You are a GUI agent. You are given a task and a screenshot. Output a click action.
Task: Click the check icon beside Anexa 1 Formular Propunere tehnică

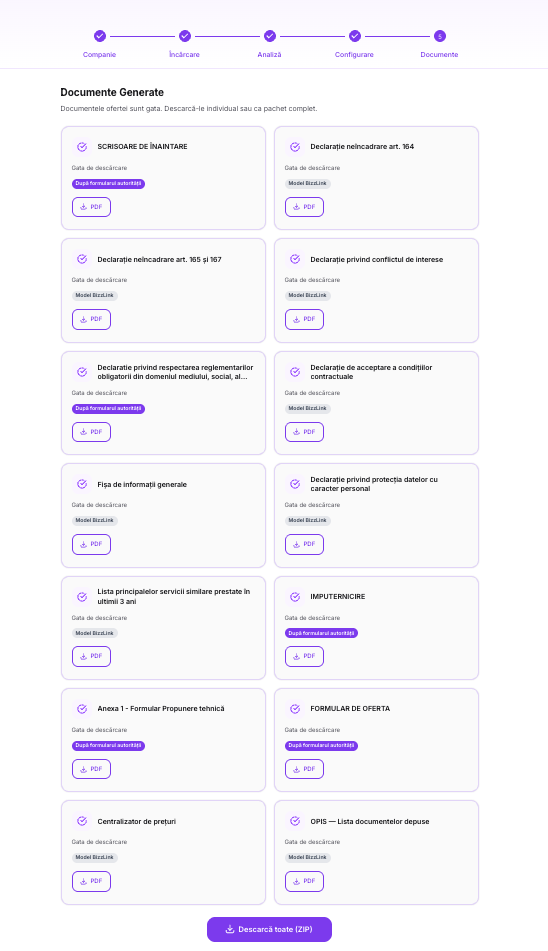click(82, 709)
